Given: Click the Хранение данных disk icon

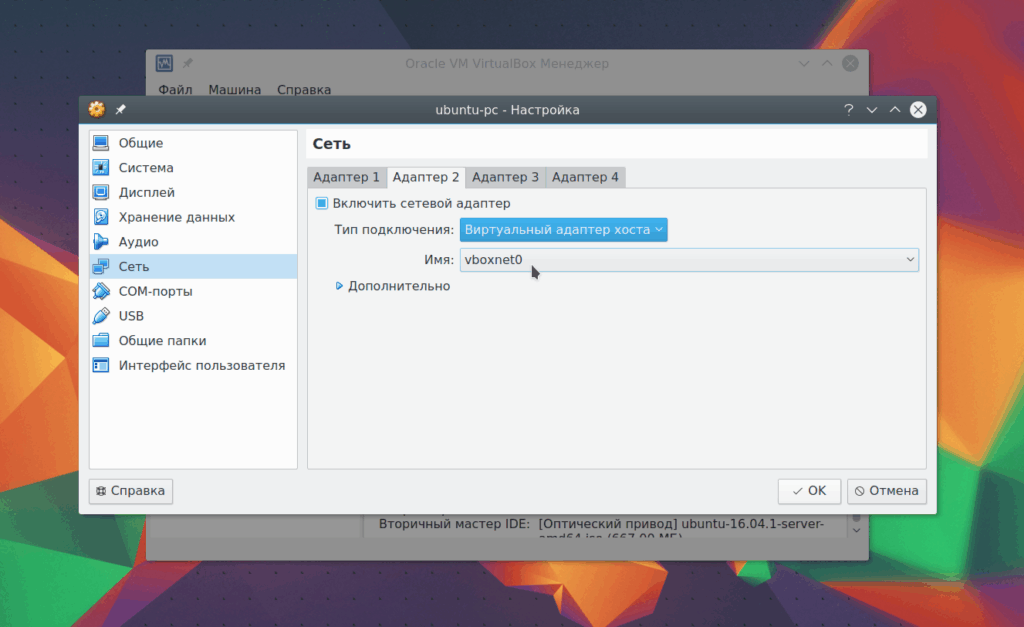Looking at the screenshot, I should pyautogui.click(x=101, y=217).
